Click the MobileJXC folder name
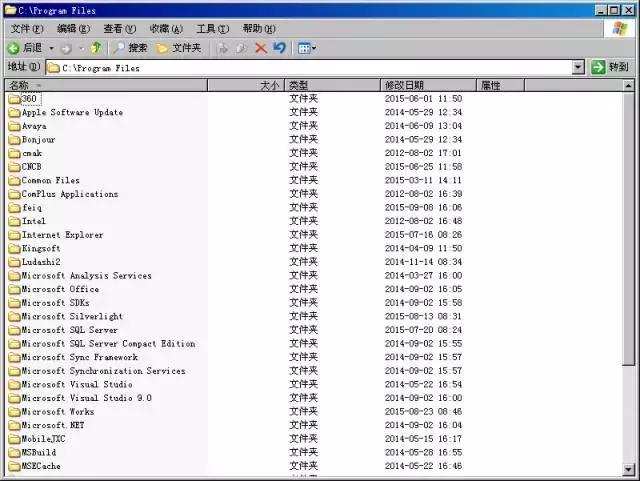This screenshot has width=640, height=481. 43,439
